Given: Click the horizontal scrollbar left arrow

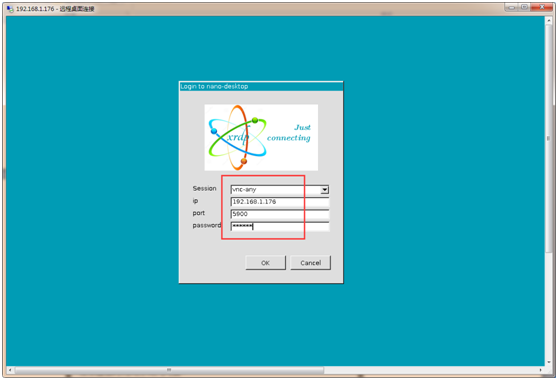Looking at the screenshot, I should tap(10, 370).
